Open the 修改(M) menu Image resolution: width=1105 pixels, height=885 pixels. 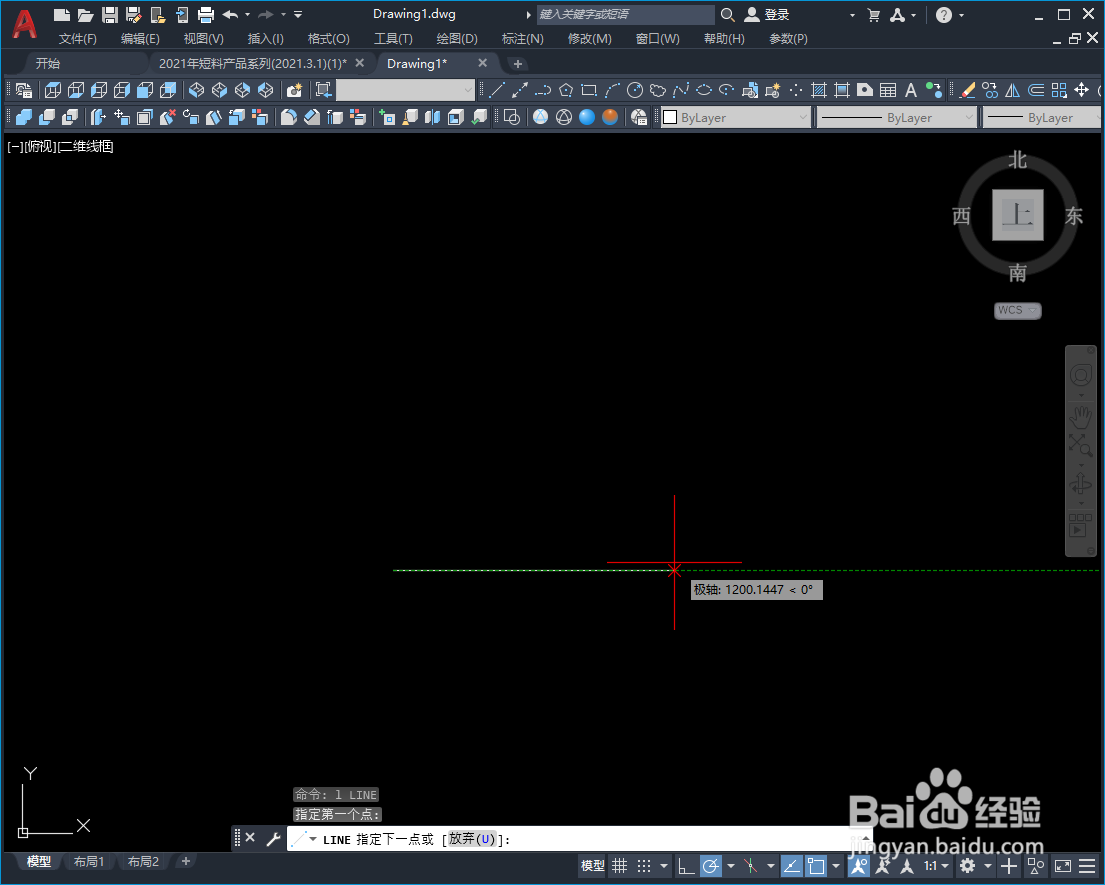point(589,39)
